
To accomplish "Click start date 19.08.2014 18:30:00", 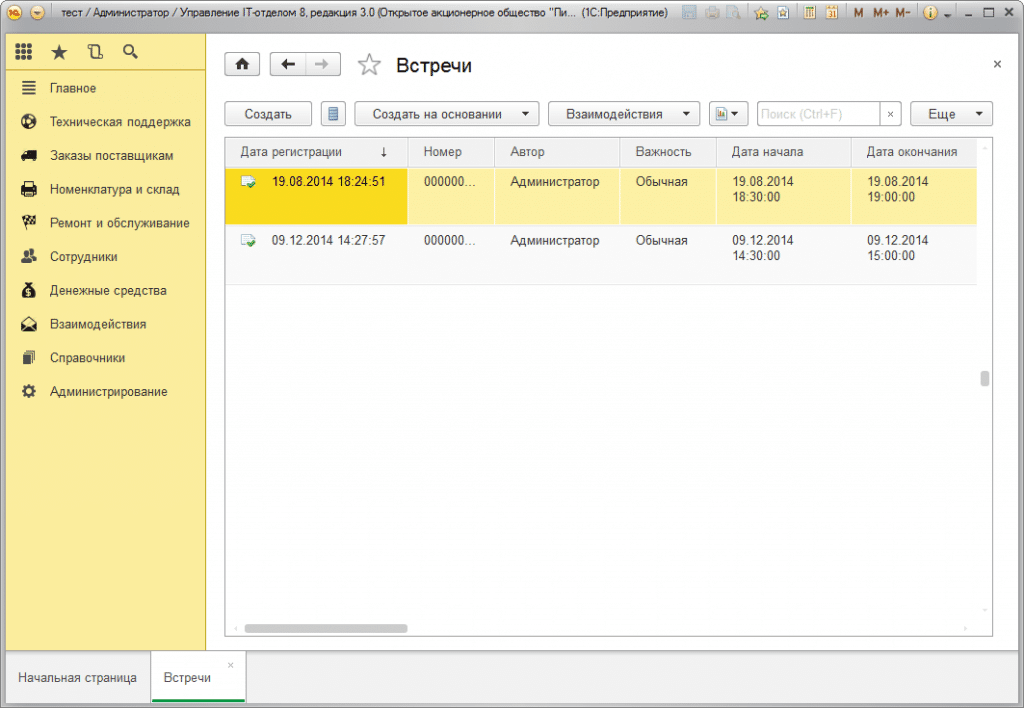I will coord(763,189).
